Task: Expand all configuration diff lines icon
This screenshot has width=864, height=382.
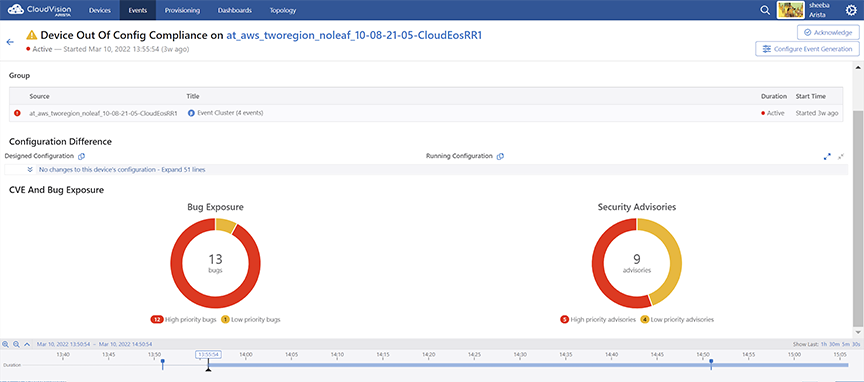Action: (x=827, y=157)
